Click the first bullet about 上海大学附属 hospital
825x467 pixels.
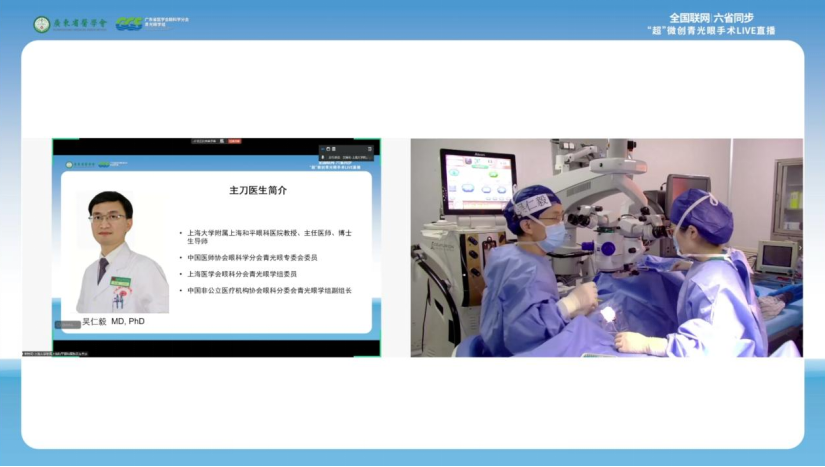[268, 236]
